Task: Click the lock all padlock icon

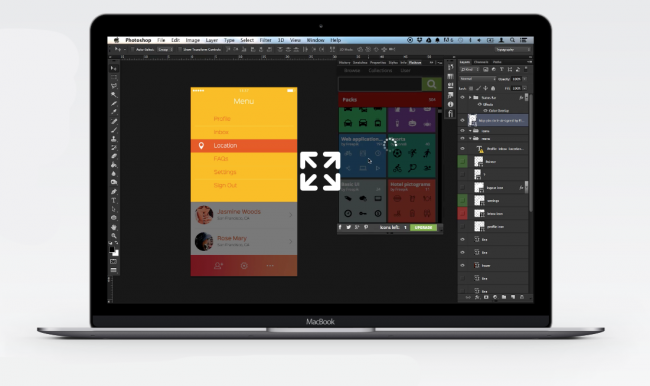Action: (493, 88)
